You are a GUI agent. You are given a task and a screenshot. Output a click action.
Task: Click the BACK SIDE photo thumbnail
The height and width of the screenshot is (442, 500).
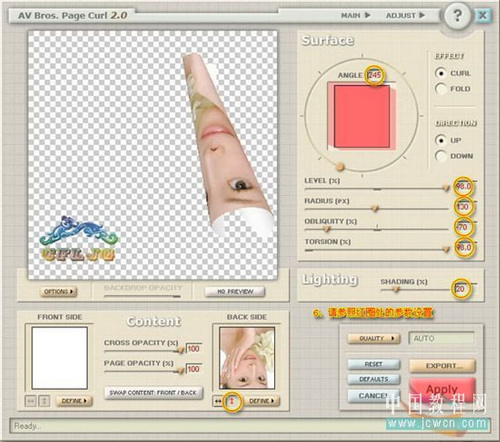click(247, 358)
